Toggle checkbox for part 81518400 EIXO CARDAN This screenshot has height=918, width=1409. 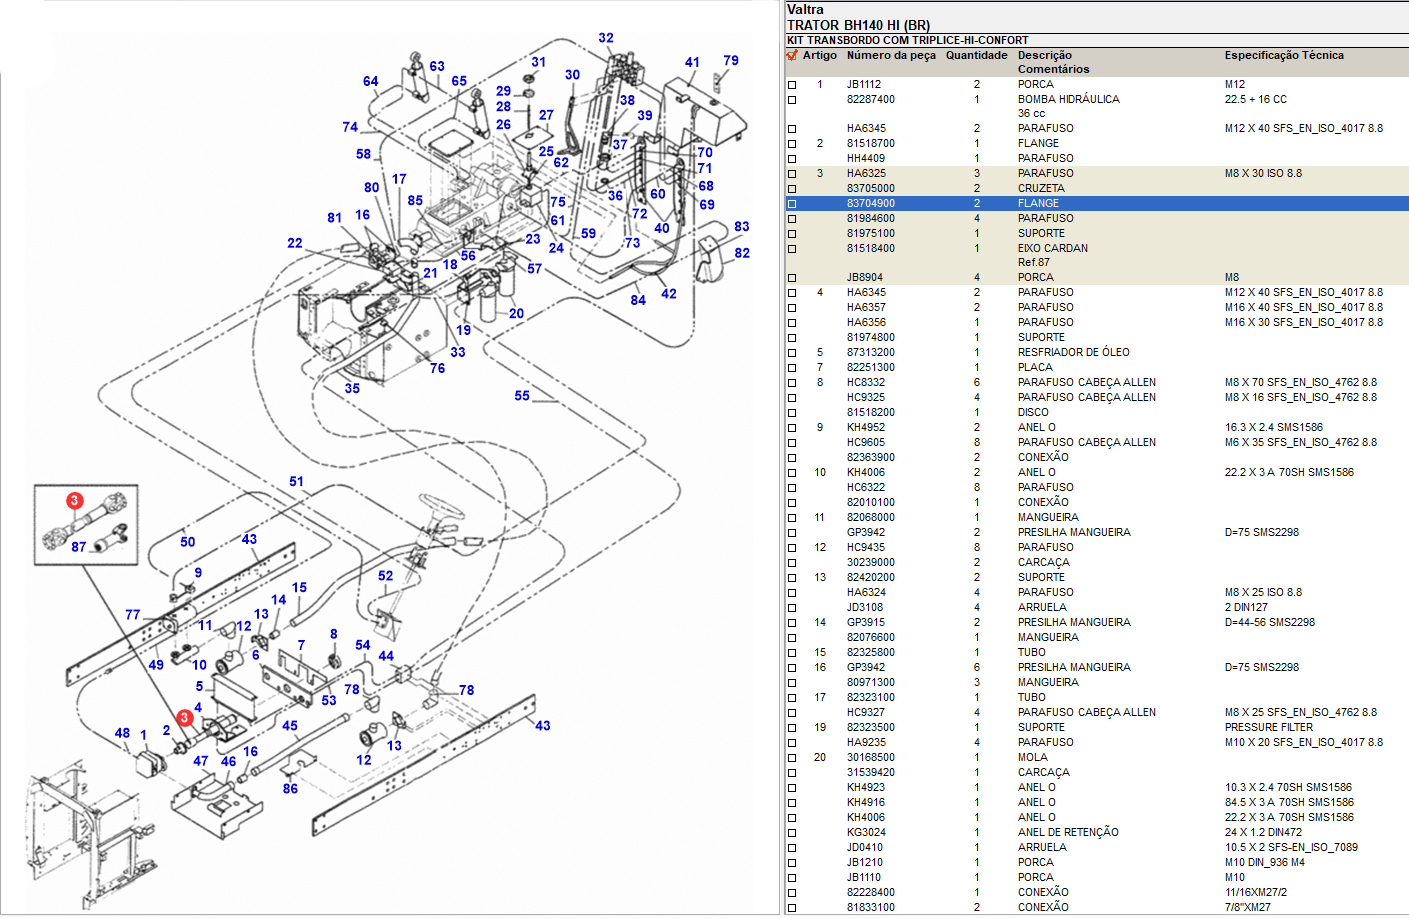coord(792,249)
